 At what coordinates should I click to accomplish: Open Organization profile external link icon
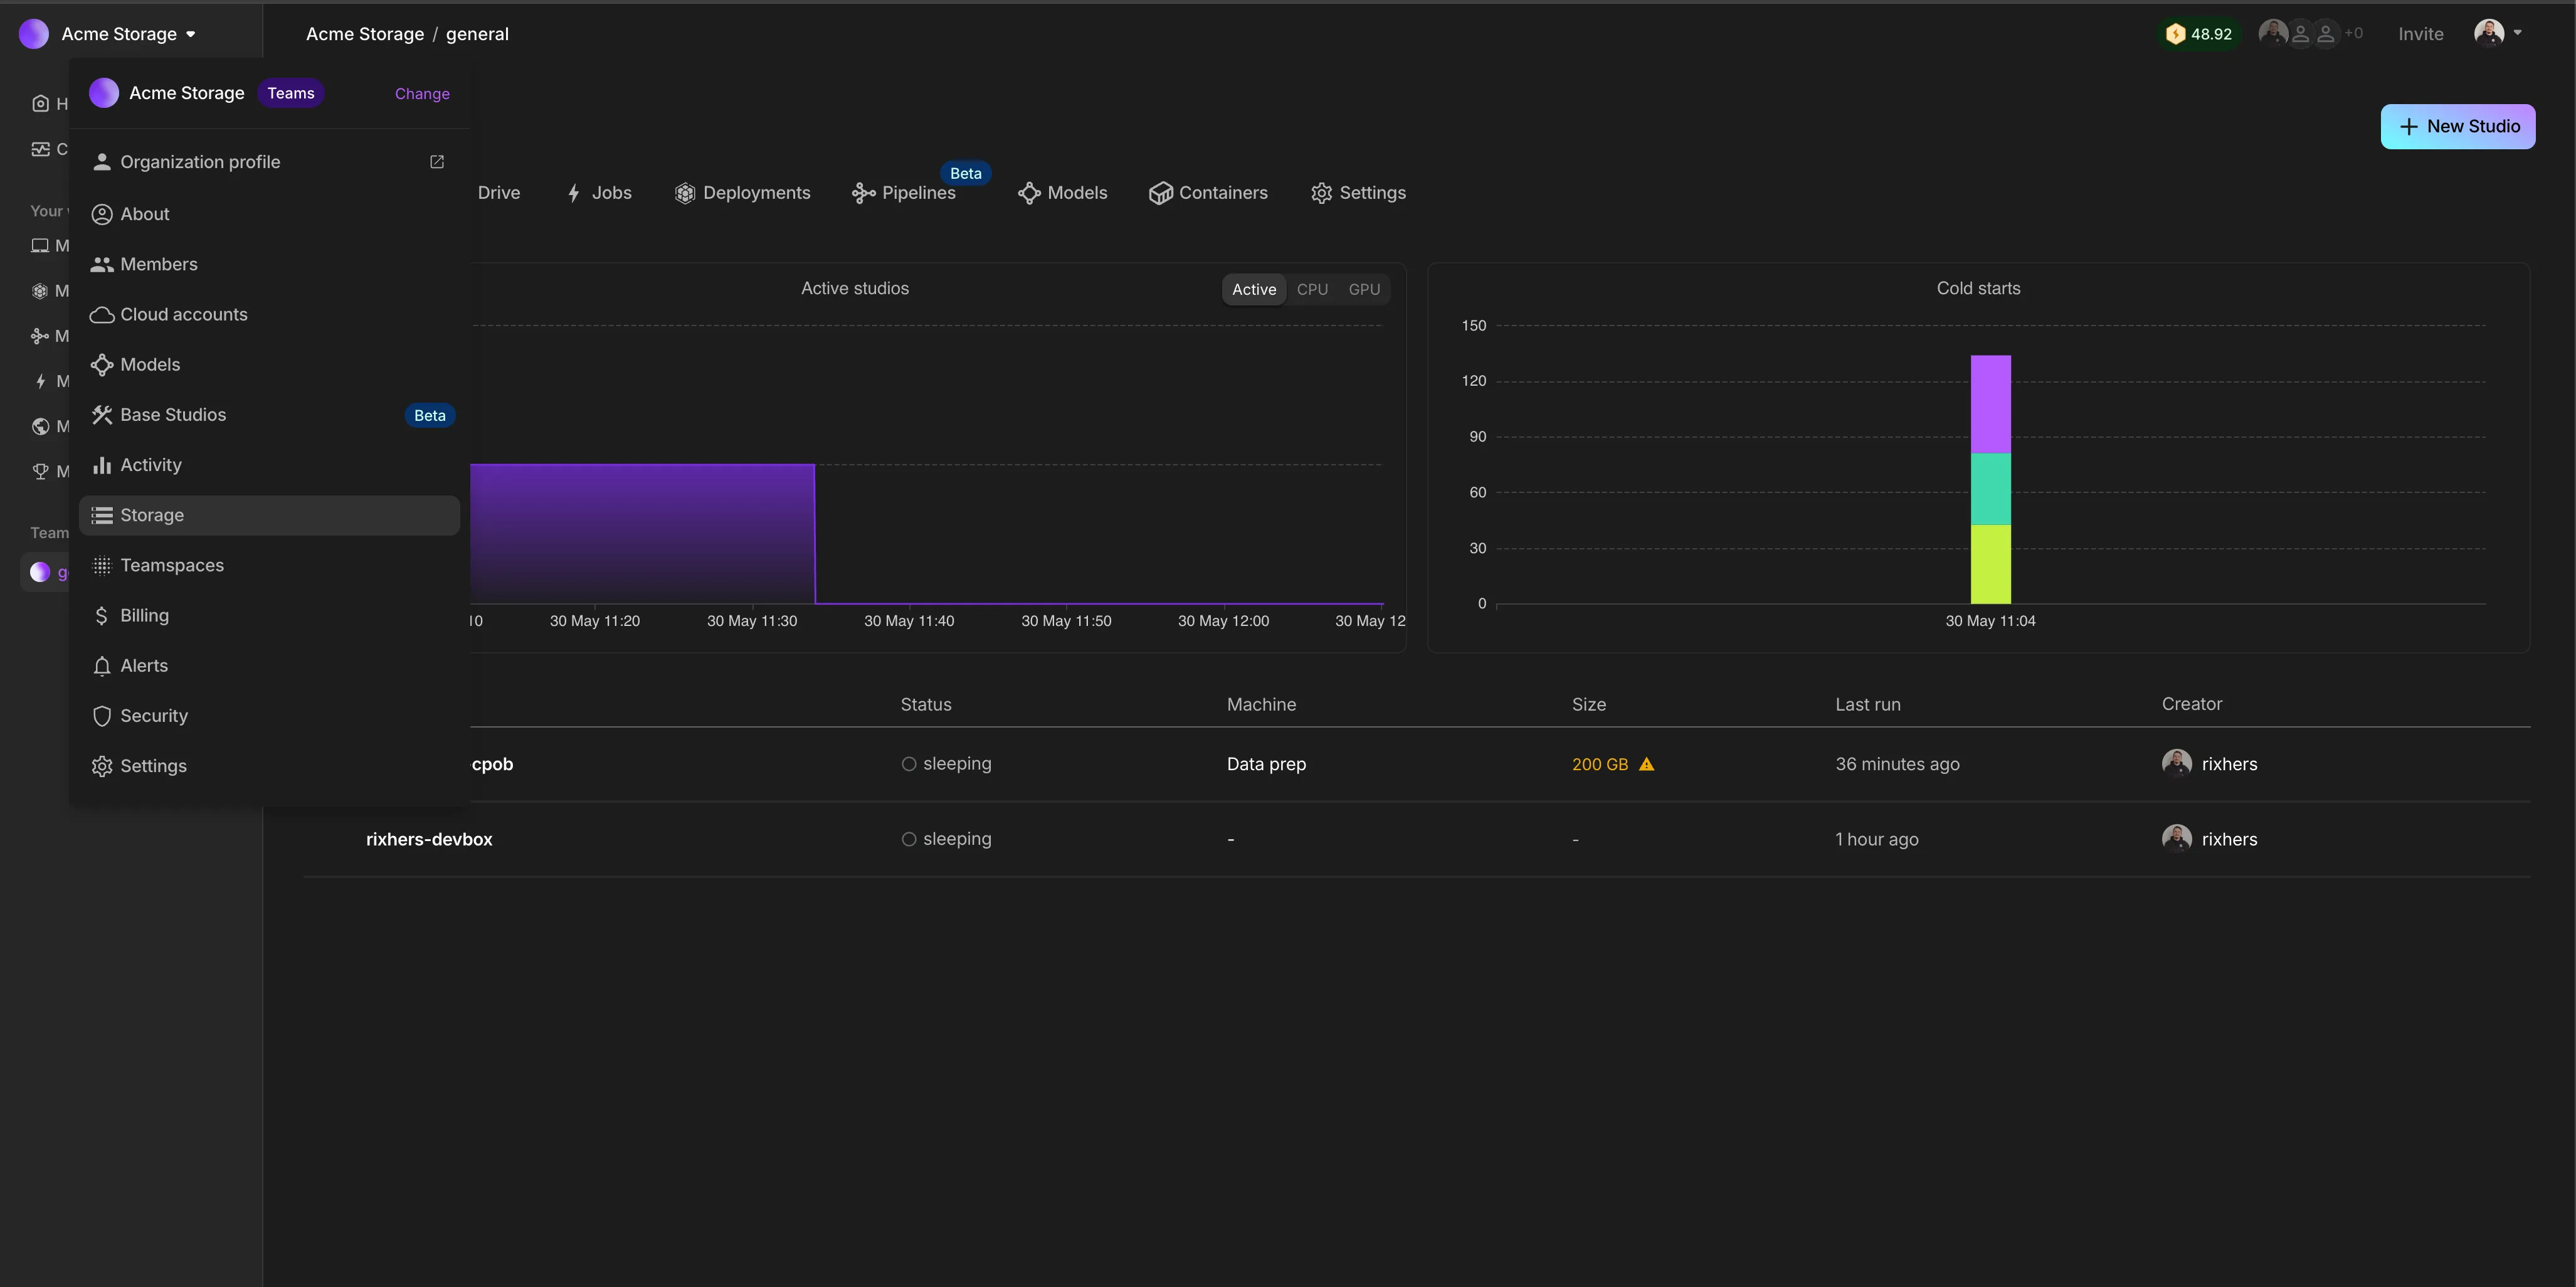click(437, 161)
